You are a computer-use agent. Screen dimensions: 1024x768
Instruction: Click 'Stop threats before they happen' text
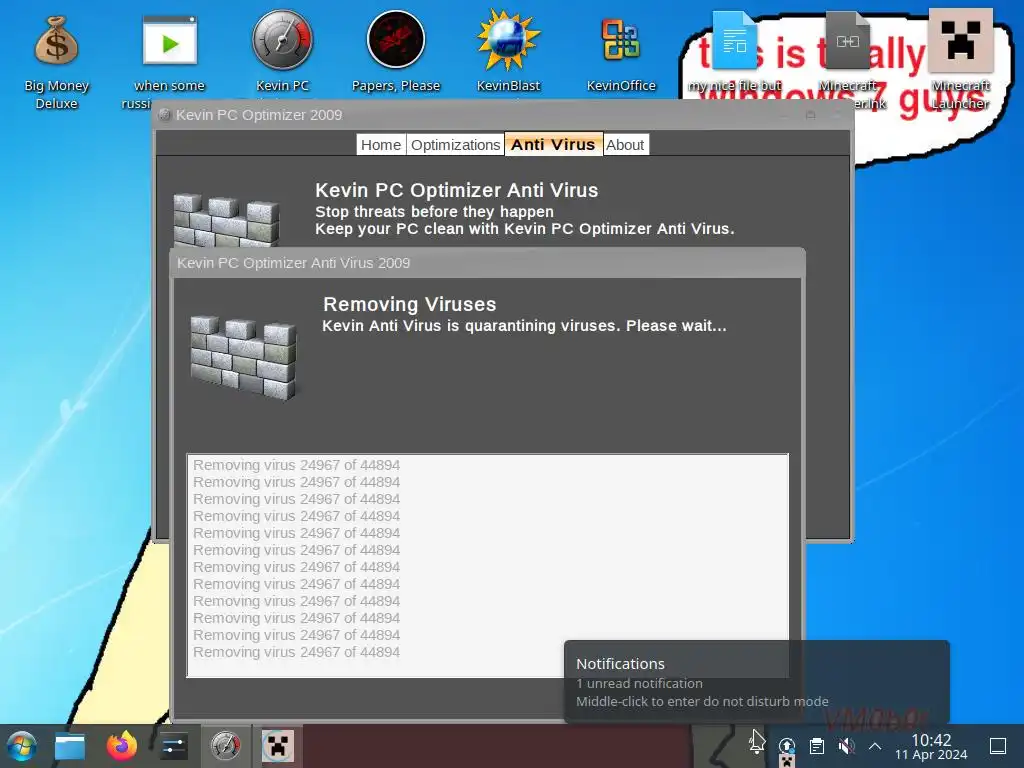coord(434,212)
